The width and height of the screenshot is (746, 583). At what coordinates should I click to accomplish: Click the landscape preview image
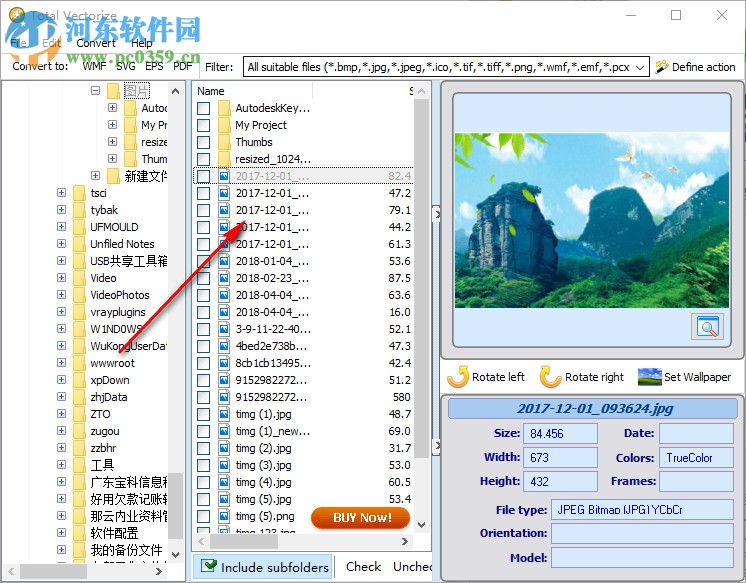pyautogui.click(x=591, y=220)
